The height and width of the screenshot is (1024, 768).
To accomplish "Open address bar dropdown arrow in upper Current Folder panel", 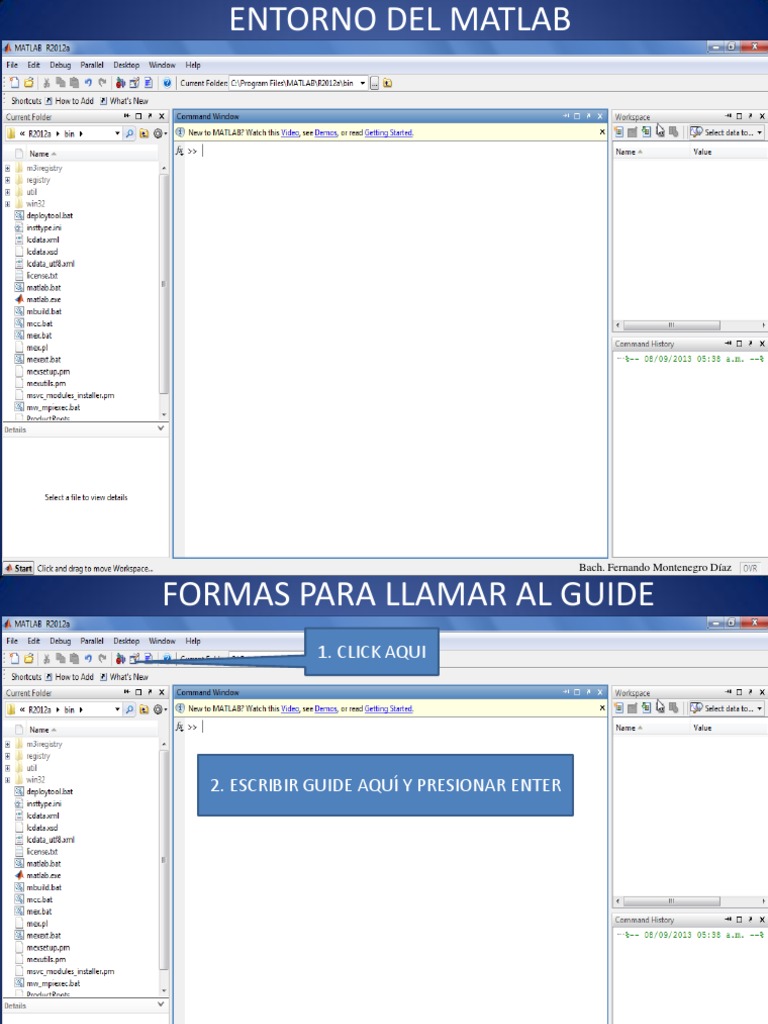I will (118, 133).
